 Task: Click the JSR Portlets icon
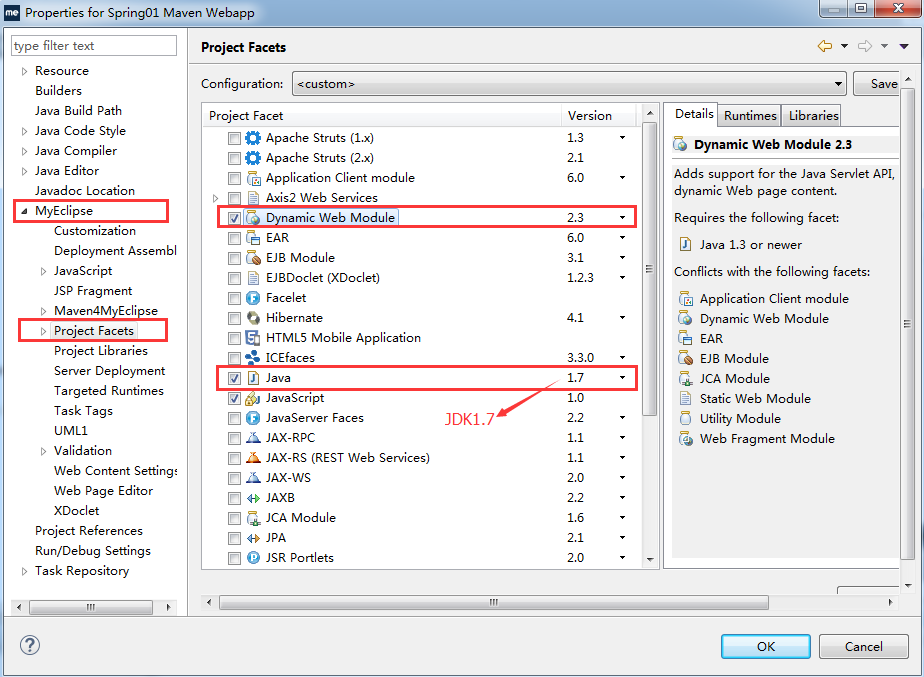click(253, 558)
